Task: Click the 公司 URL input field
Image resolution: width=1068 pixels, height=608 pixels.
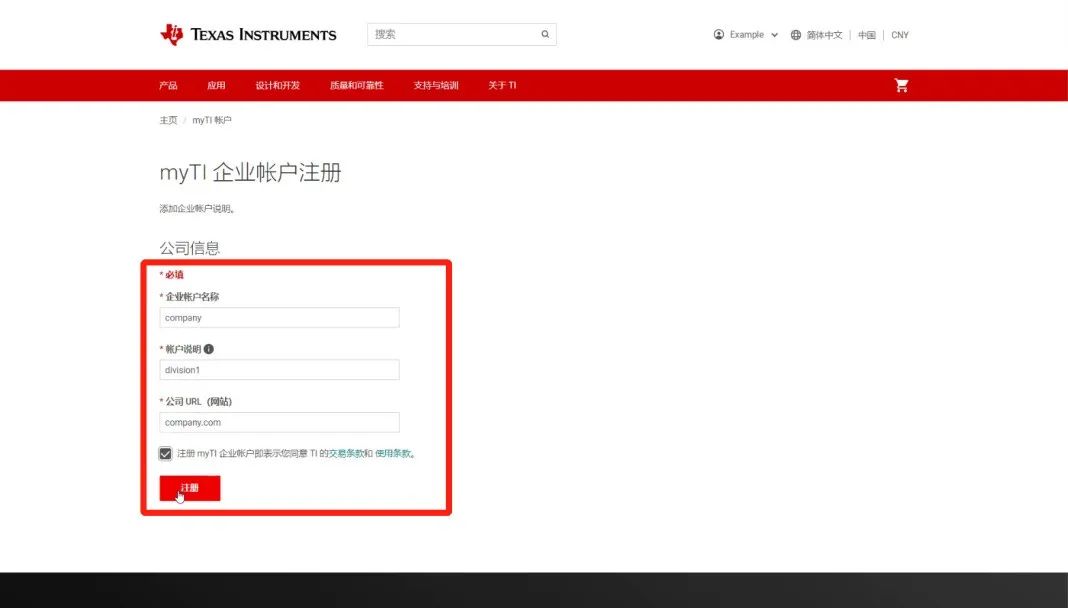Action: (x=279, y=422)
